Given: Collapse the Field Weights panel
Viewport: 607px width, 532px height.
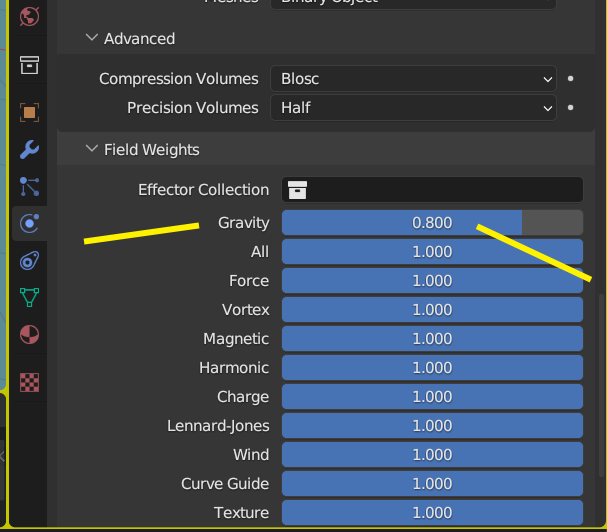Looking at the screenshot, I should pos(92,149).
